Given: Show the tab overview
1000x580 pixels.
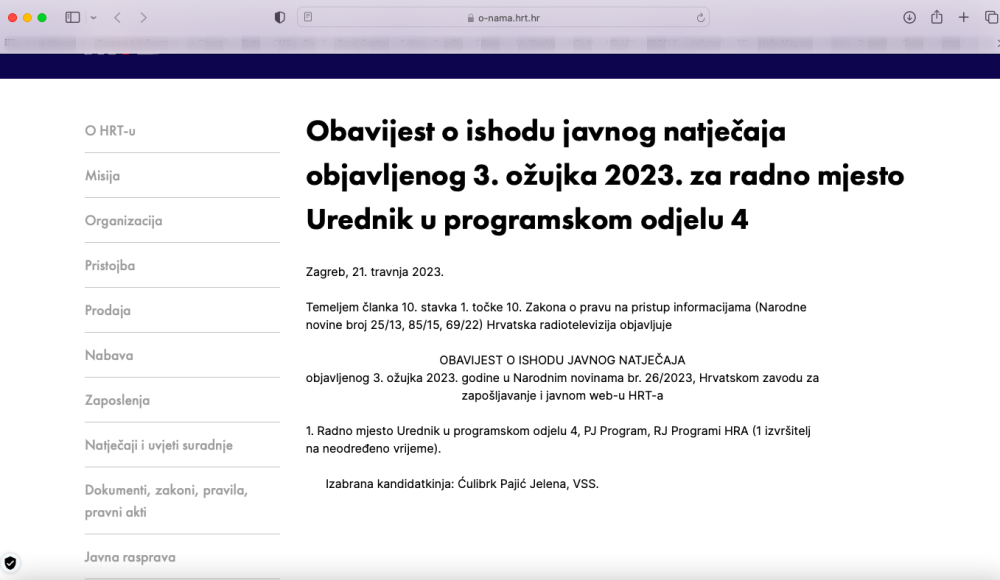Looking at the screenshot, I should click(x=991, y=18).
